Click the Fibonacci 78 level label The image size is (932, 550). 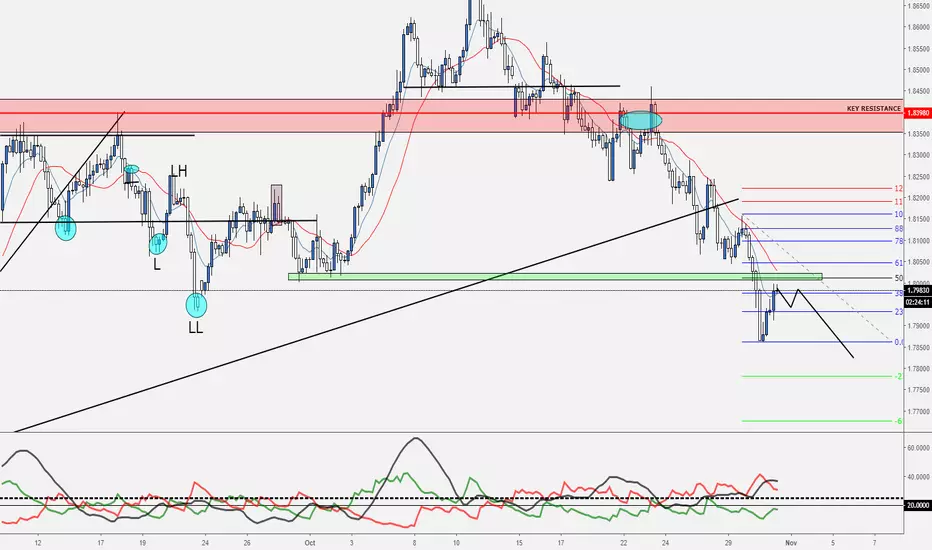click(899, 241)
